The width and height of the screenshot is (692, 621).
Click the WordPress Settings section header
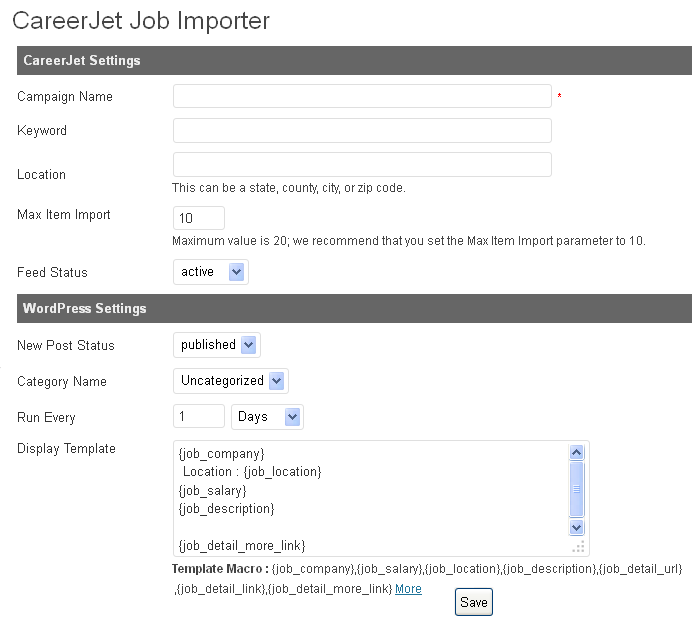[x=354, y=308]
